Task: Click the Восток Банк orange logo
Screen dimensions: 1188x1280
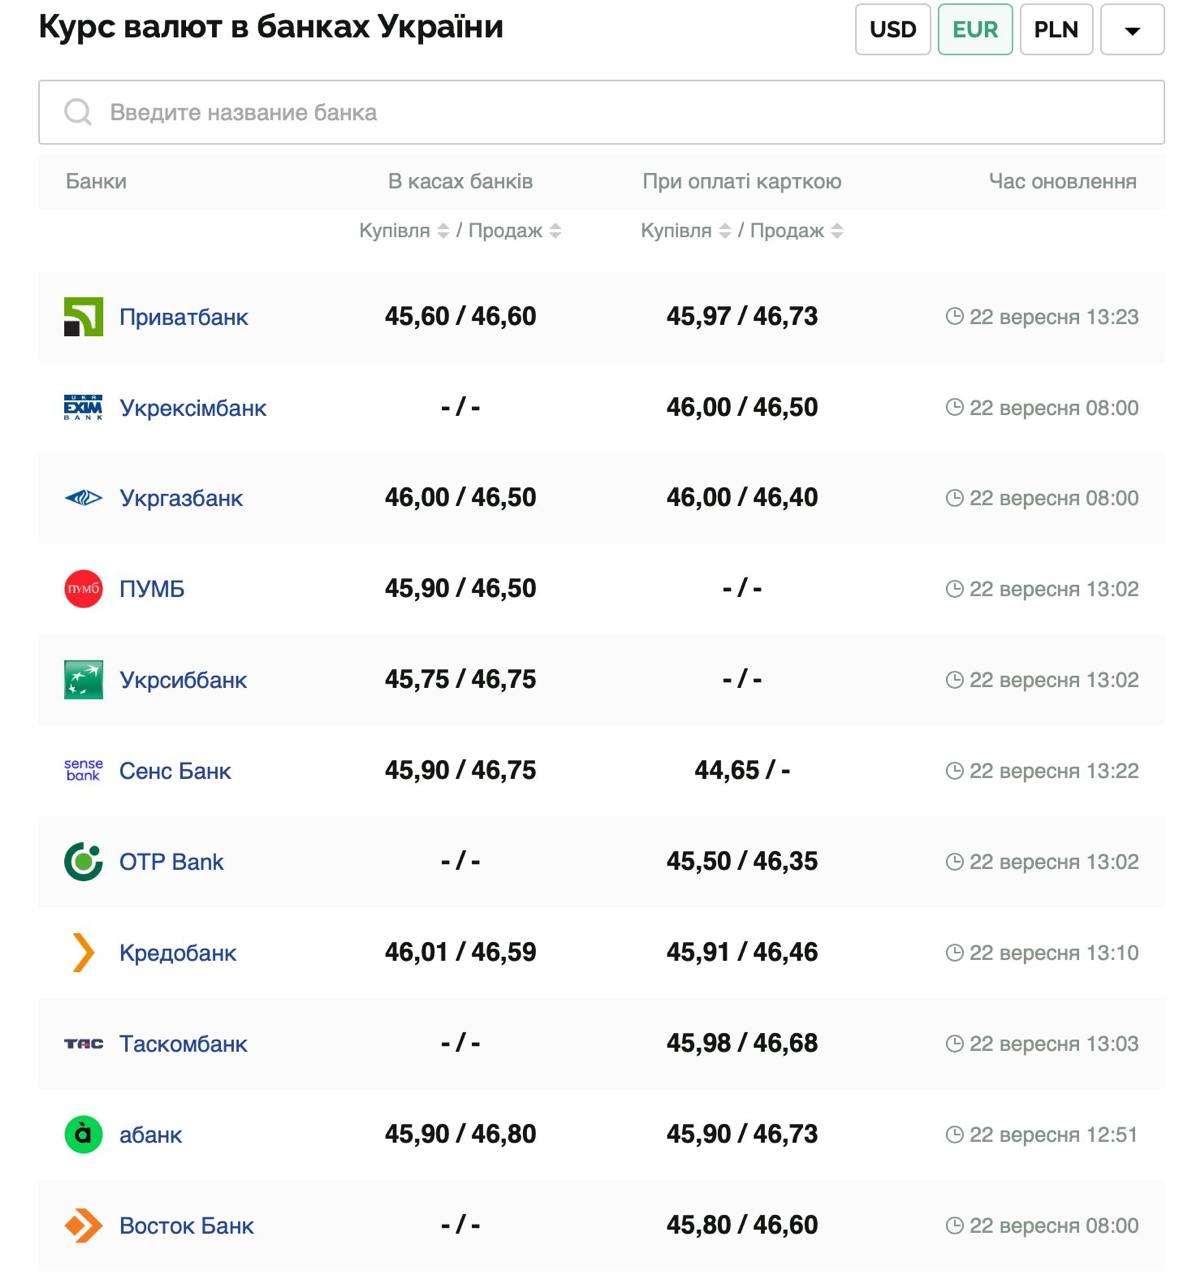Action: (83, 1225)
